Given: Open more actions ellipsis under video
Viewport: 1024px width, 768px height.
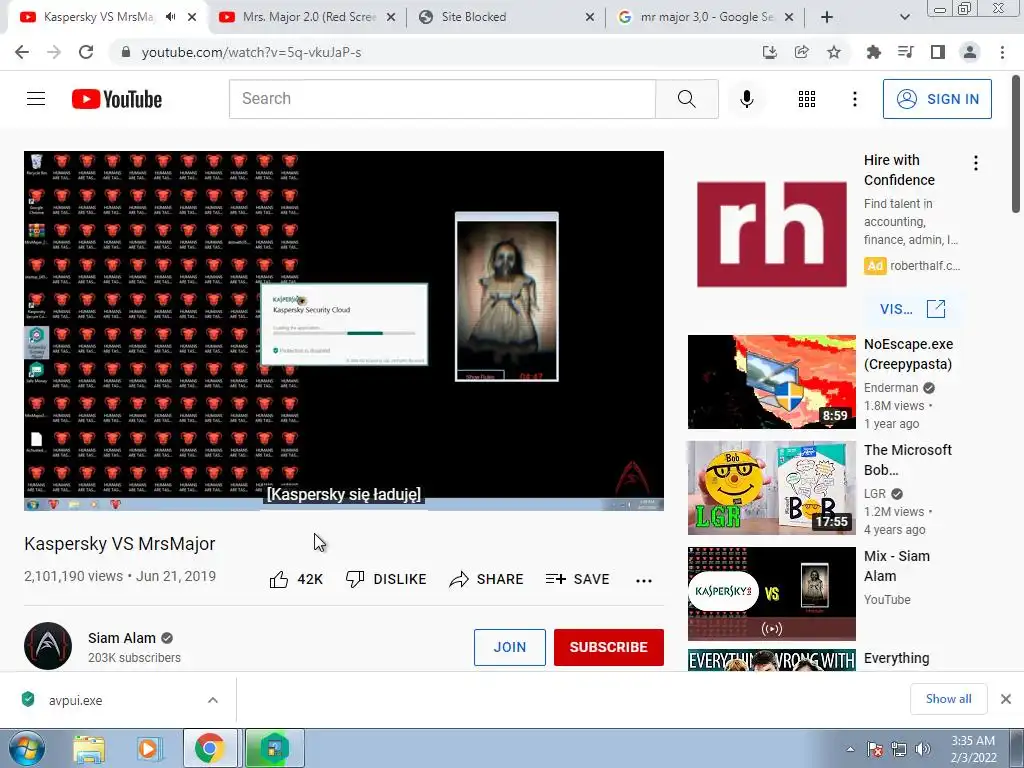Looking at the screenshot, I should (x=644, y=580).
